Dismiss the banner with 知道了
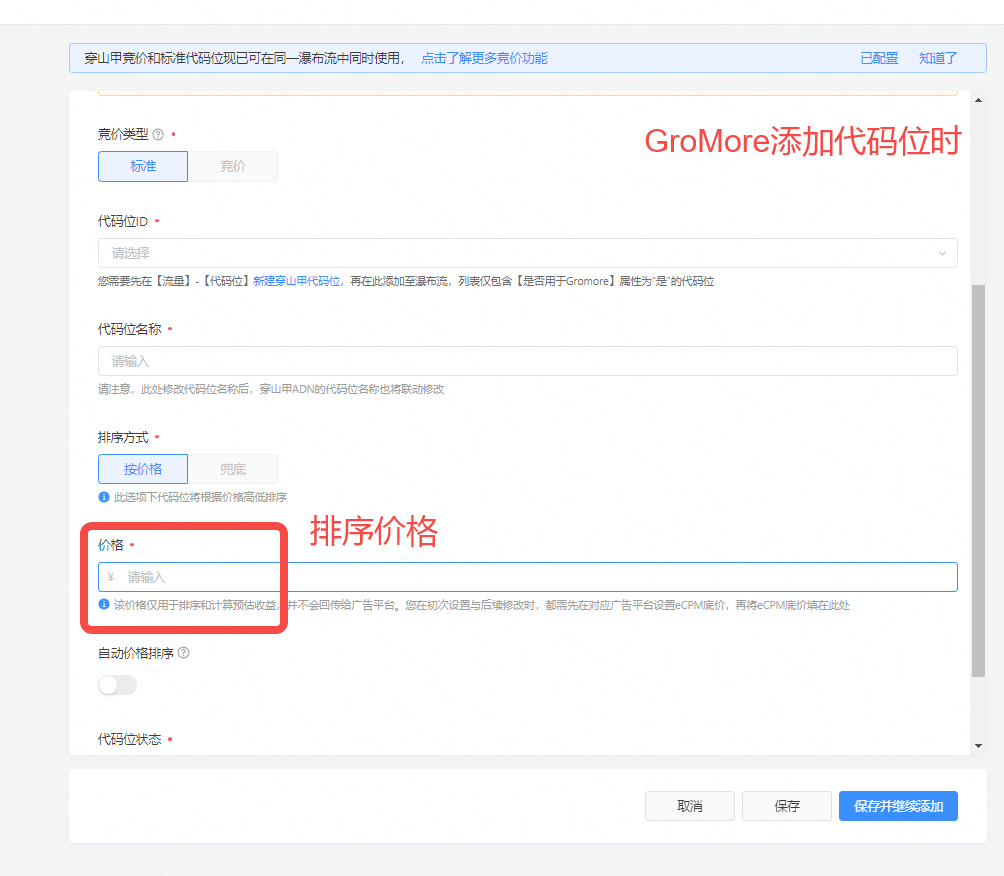 coord(936,58)
